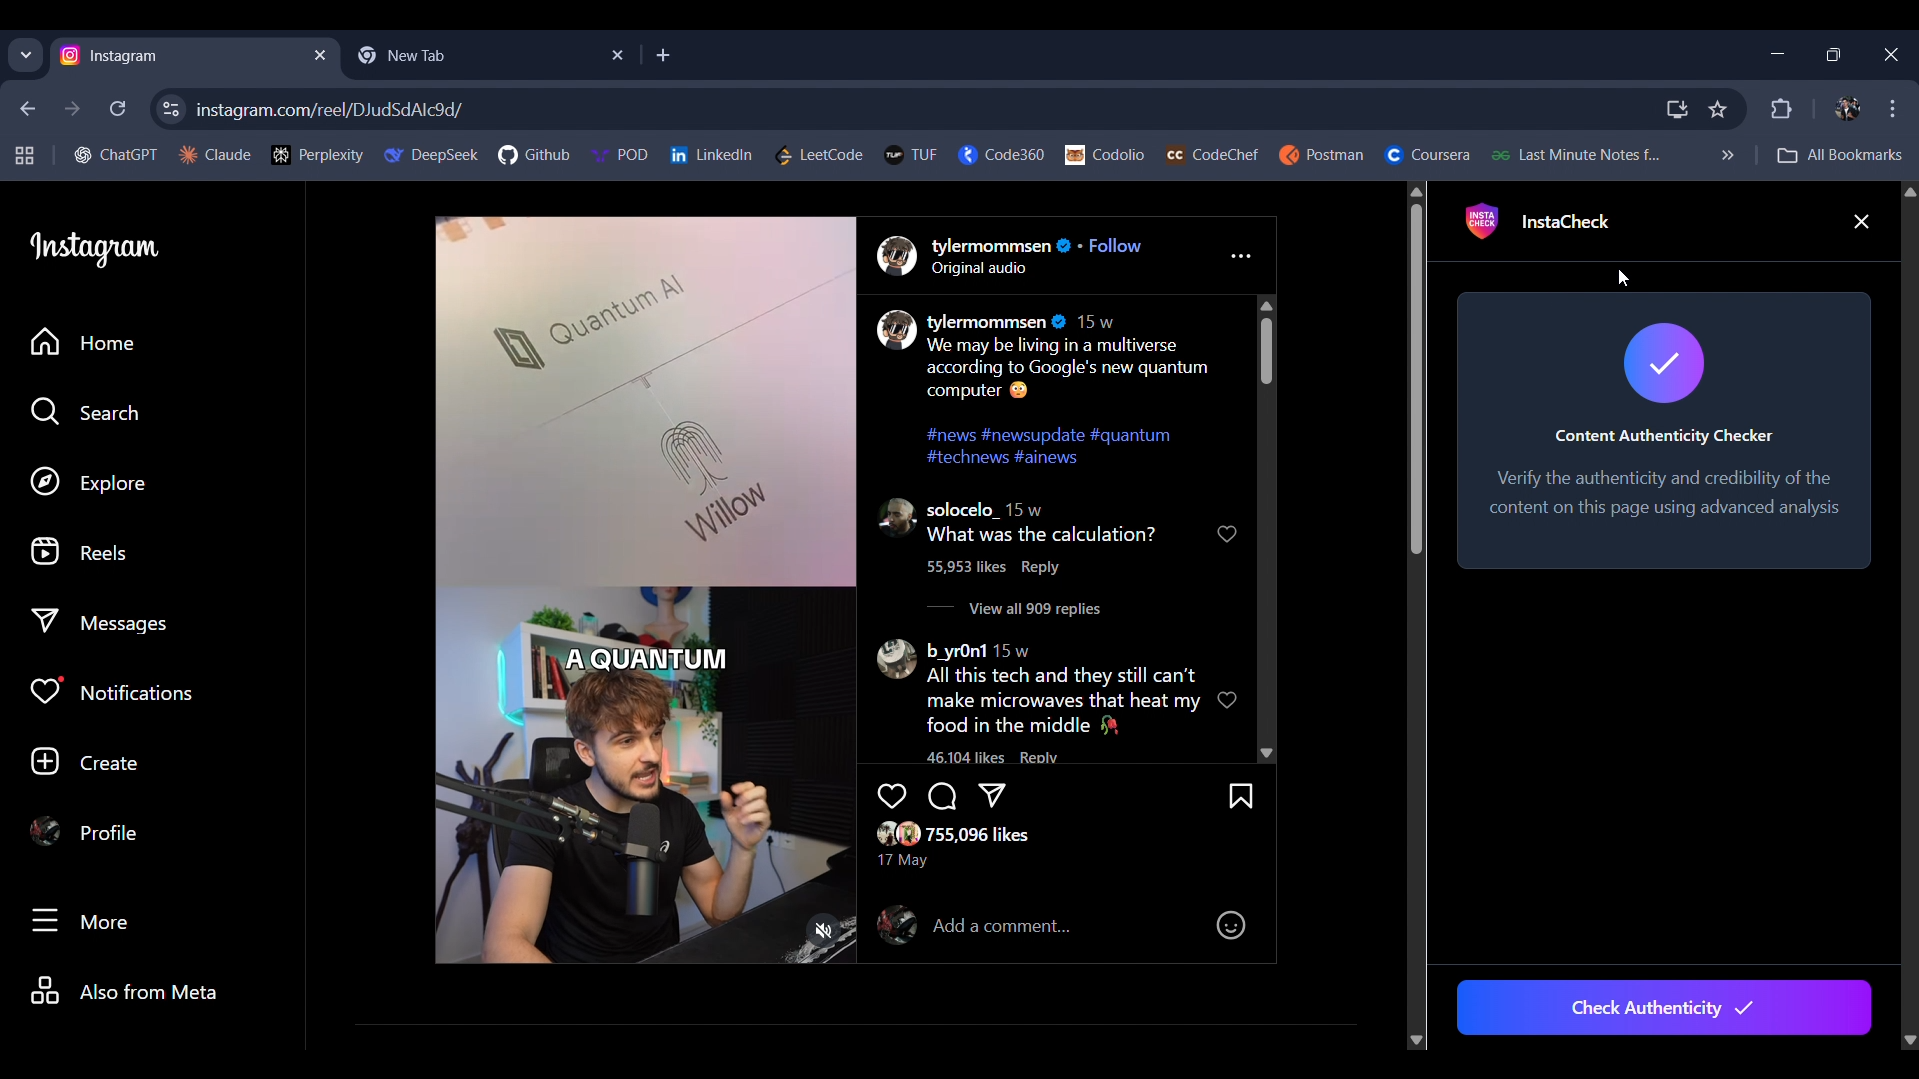The image size is (1919, 1079).
Task: Reply to solocelo_'s comment
Action: click(x=1039, y=567)
